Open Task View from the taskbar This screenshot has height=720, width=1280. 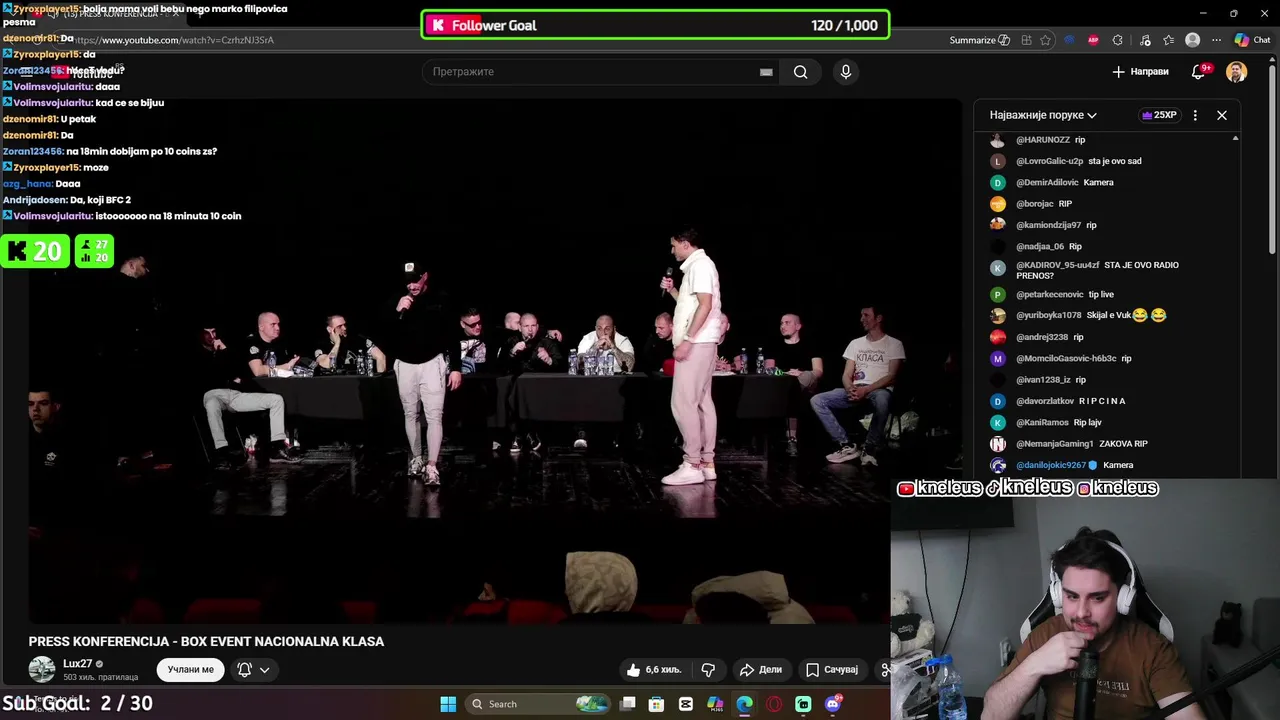tap(627, 704)
